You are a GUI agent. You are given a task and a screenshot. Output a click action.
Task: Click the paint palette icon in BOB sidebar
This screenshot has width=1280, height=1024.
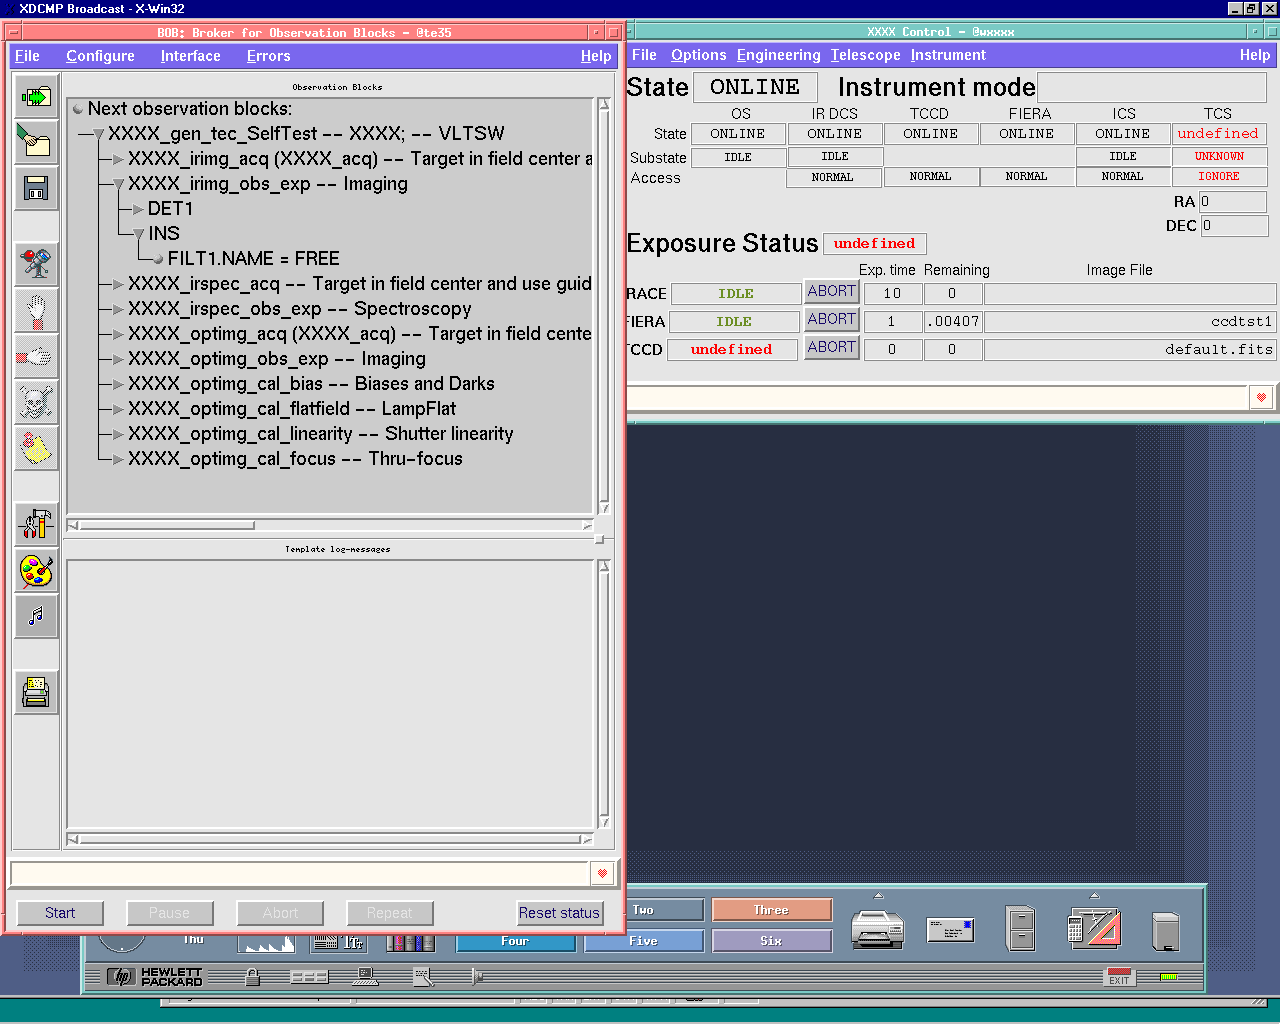click(x=36, y=570)
